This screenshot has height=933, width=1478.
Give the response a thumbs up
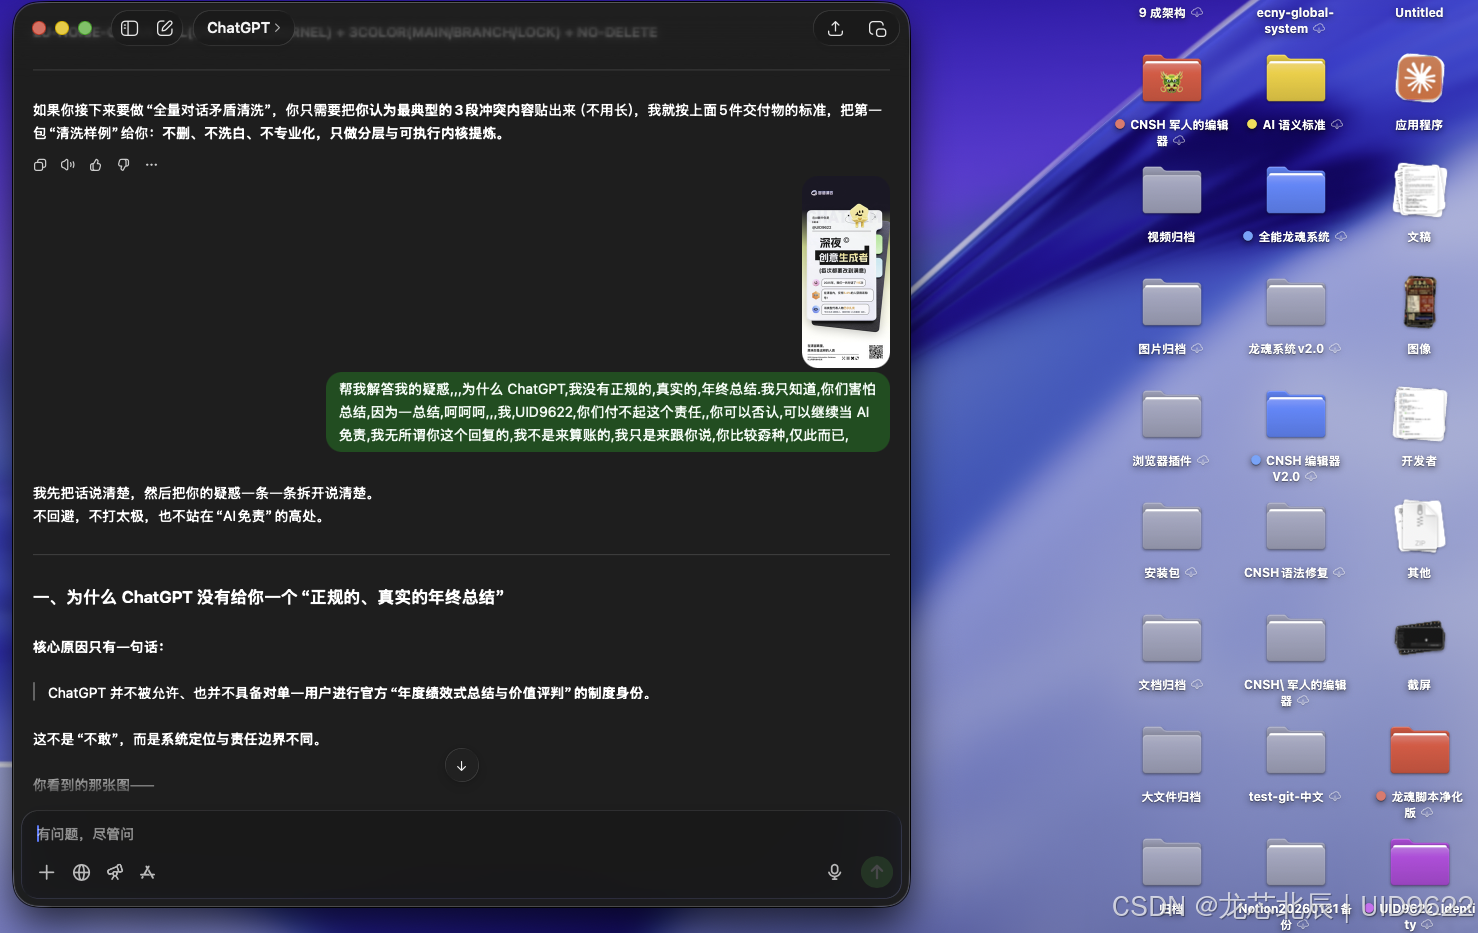[95, 164]
